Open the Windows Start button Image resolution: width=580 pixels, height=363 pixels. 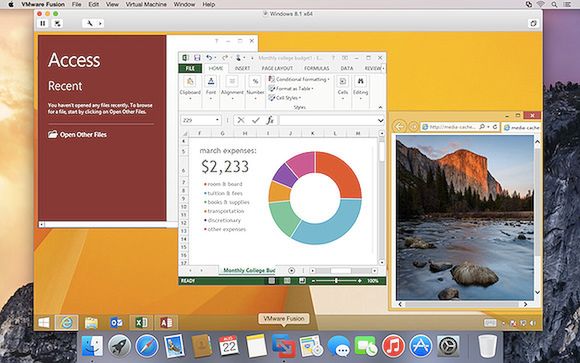coord(44,323)
